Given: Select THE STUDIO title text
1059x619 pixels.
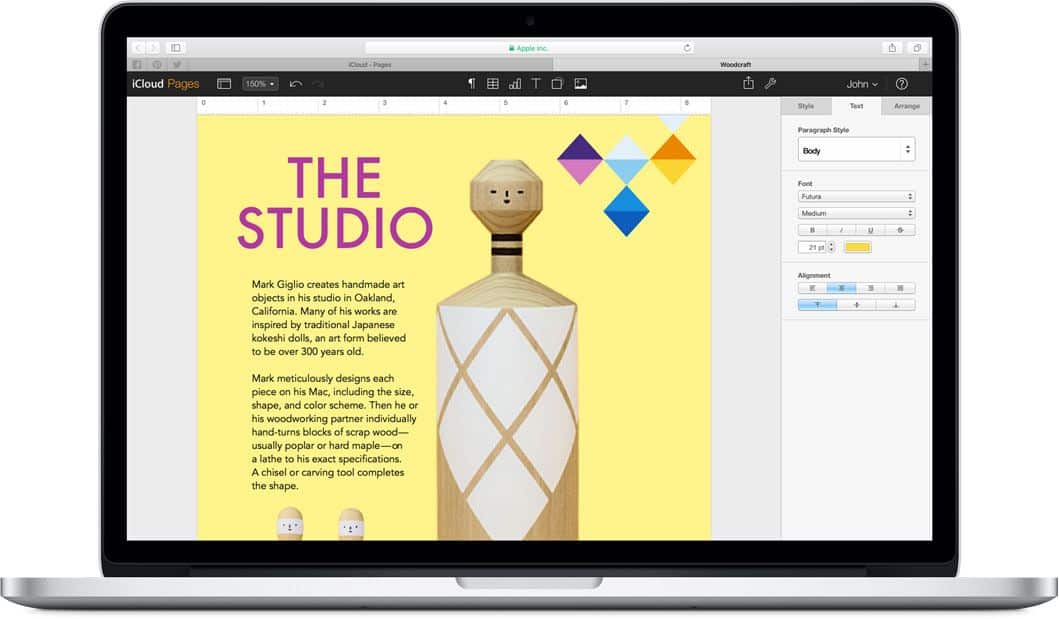Looking at the screenshot, I should click(x=335, y=203).
